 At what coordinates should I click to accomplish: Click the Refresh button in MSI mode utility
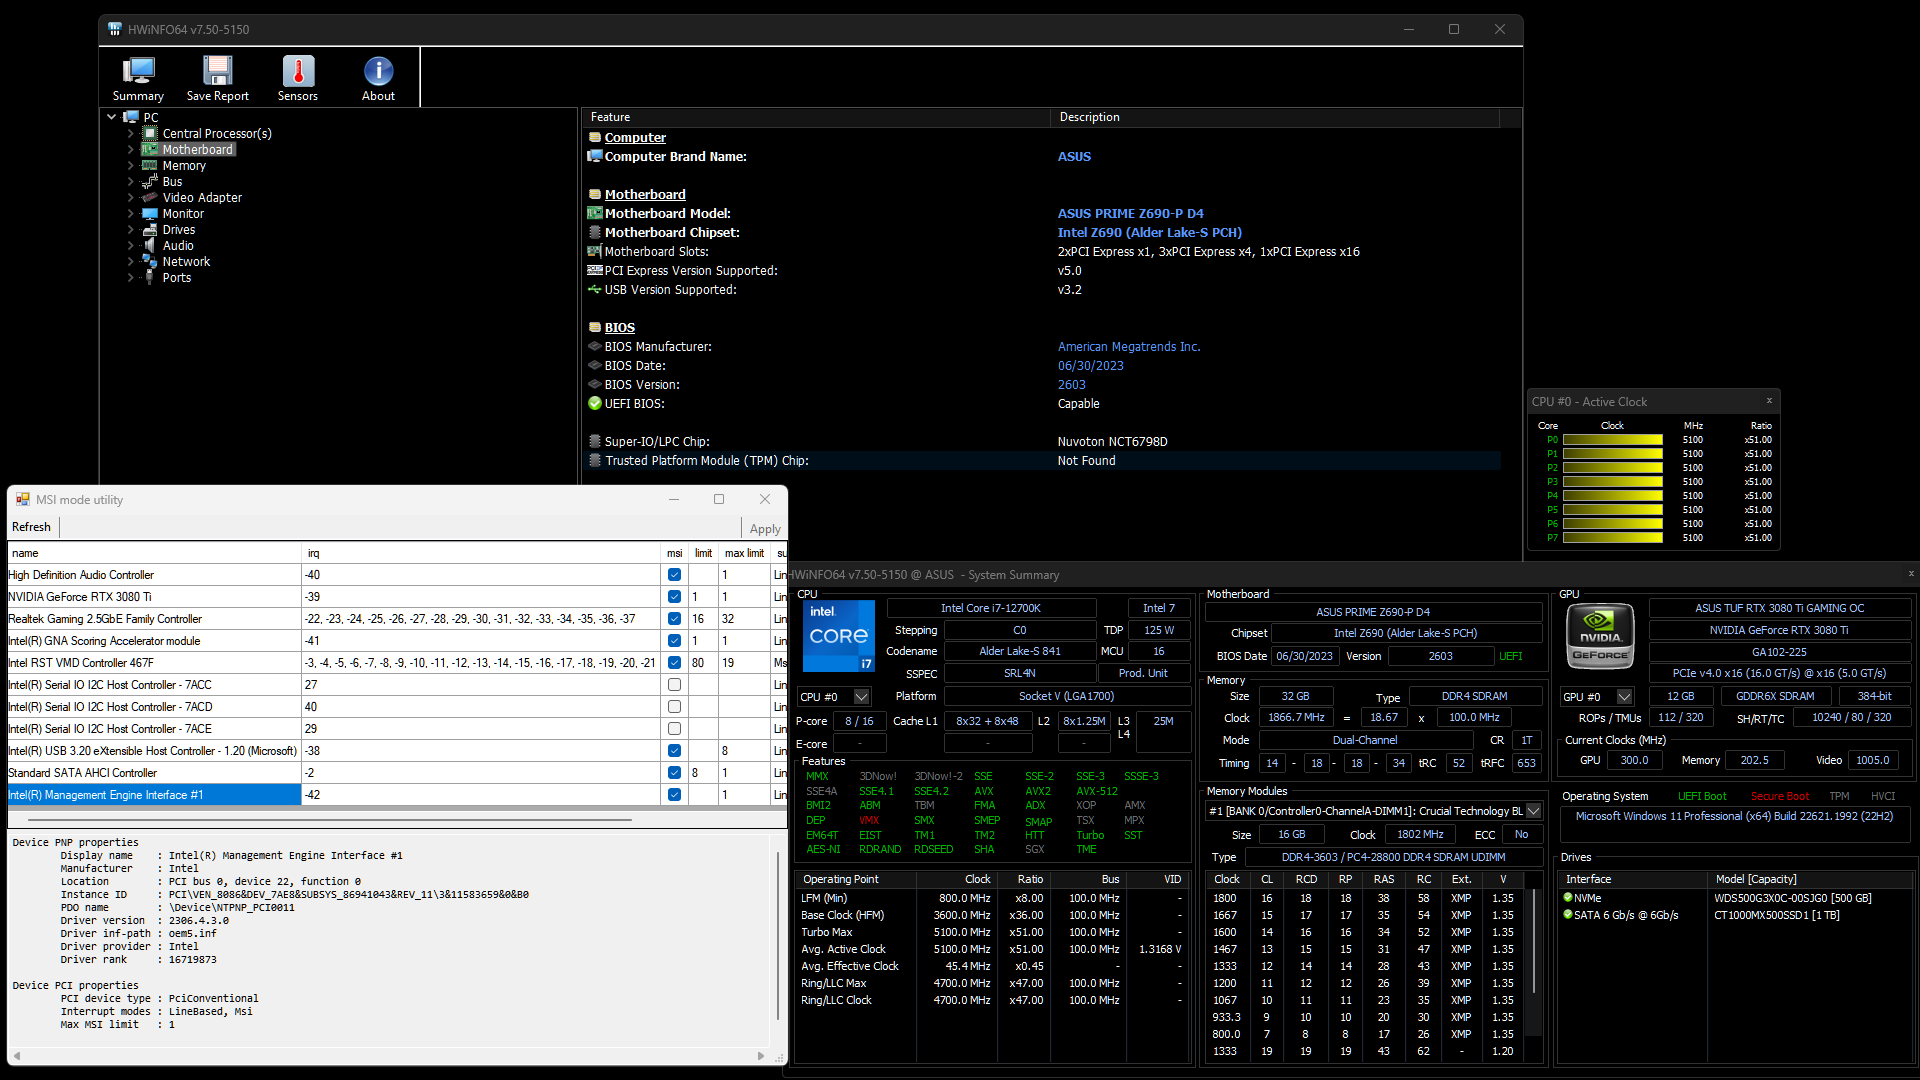point(31,526)
